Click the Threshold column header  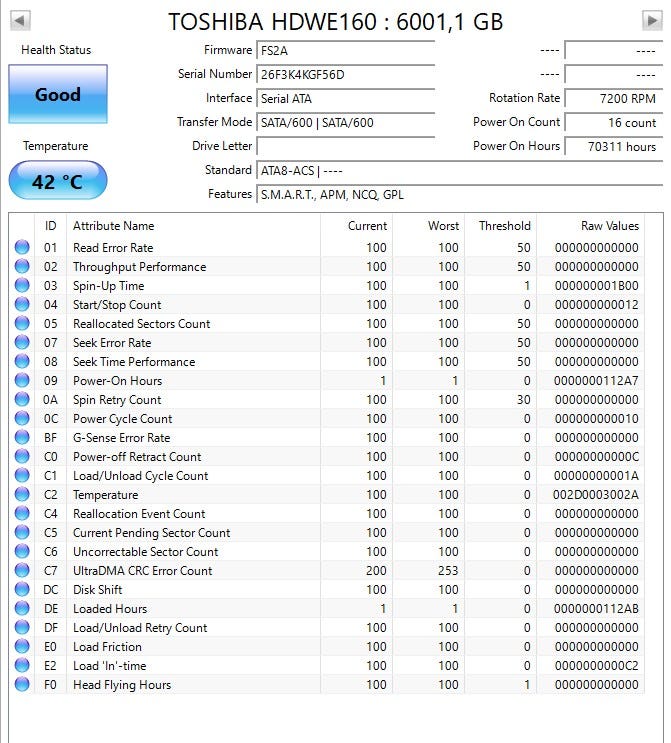coord(501,226)
